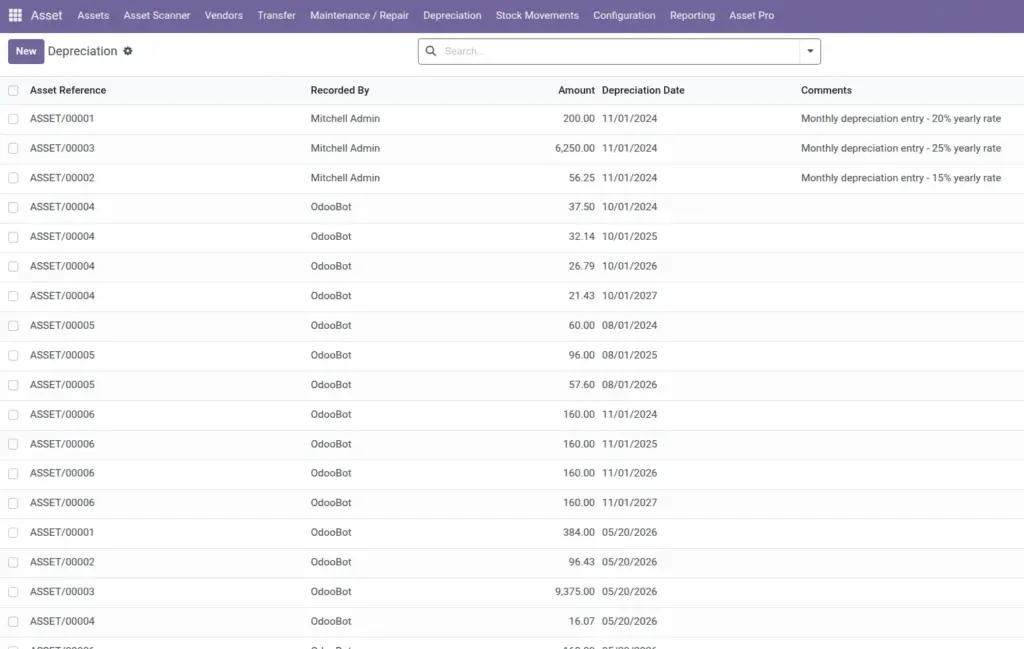Select checkbox for ASSET/00003 6,250.00 row
This screenshot has height=649, width=1024.
[x=13, y=148]
